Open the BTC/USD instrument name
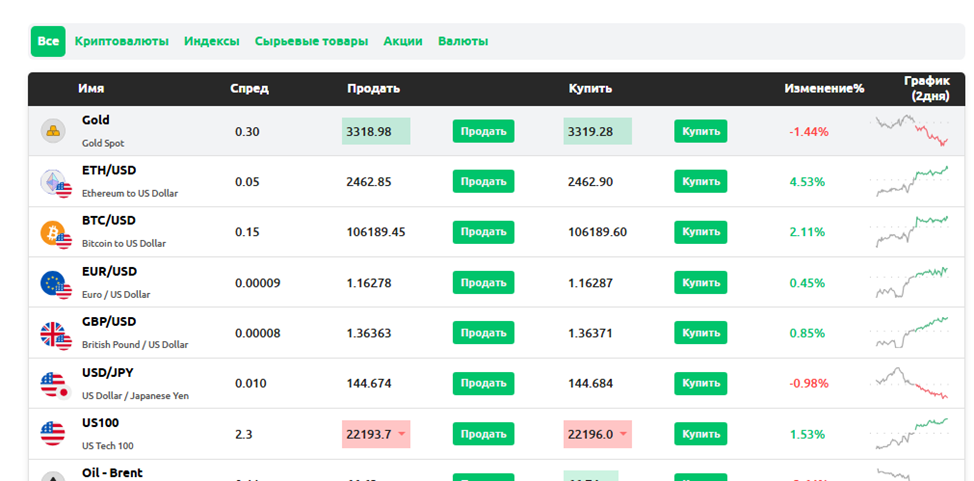 click(x=109, y=221)
